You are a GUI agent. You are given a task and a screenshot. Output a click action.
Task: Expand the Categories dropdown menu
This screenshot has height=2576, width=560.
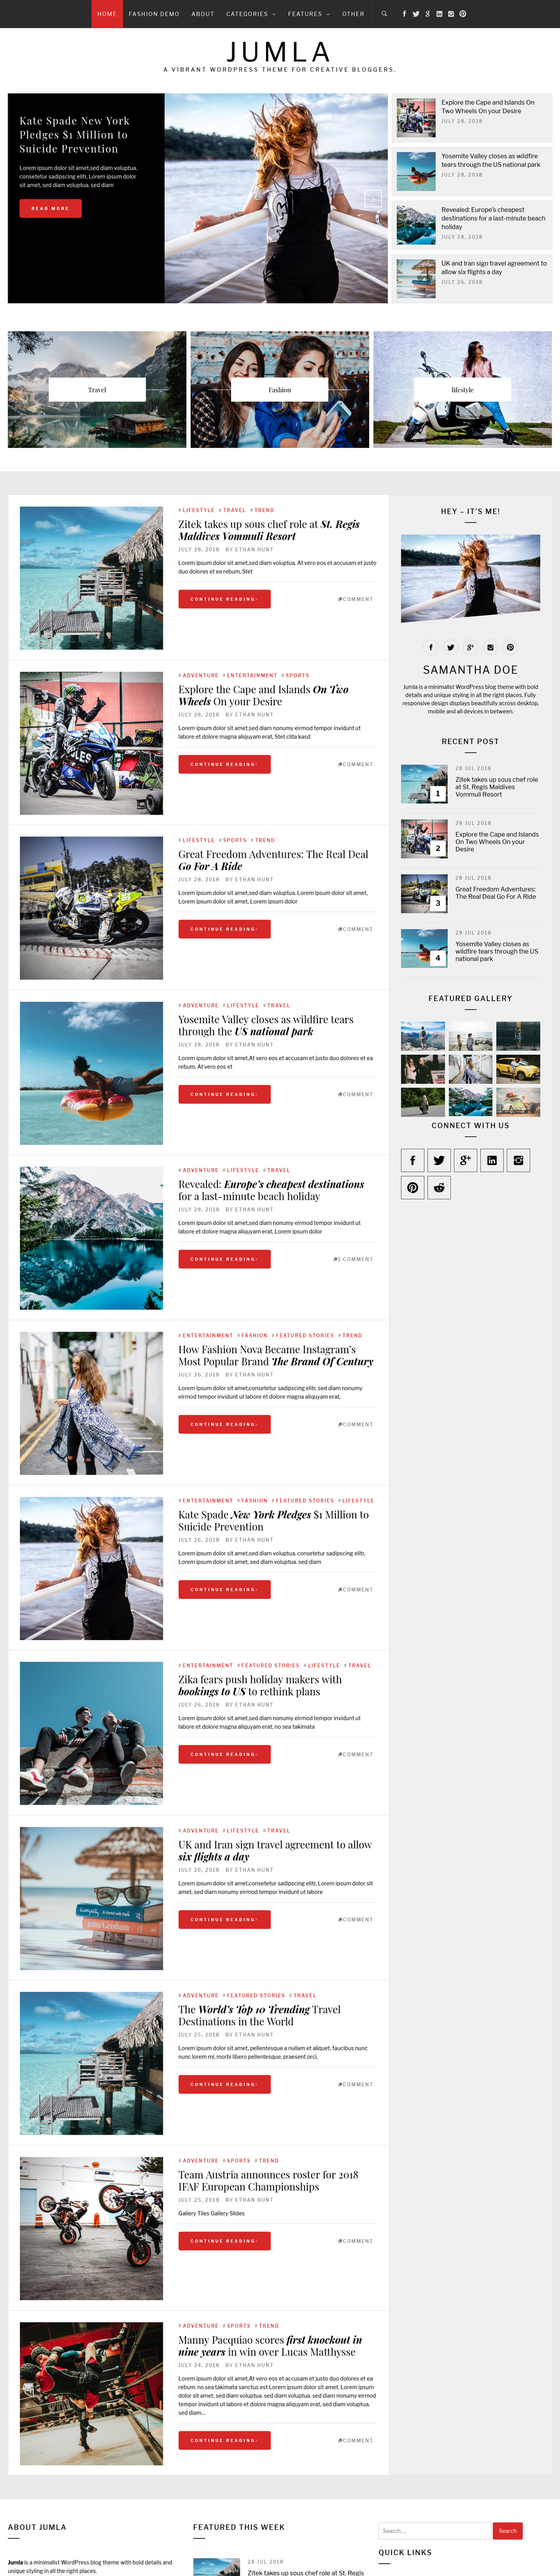(250, 14)
